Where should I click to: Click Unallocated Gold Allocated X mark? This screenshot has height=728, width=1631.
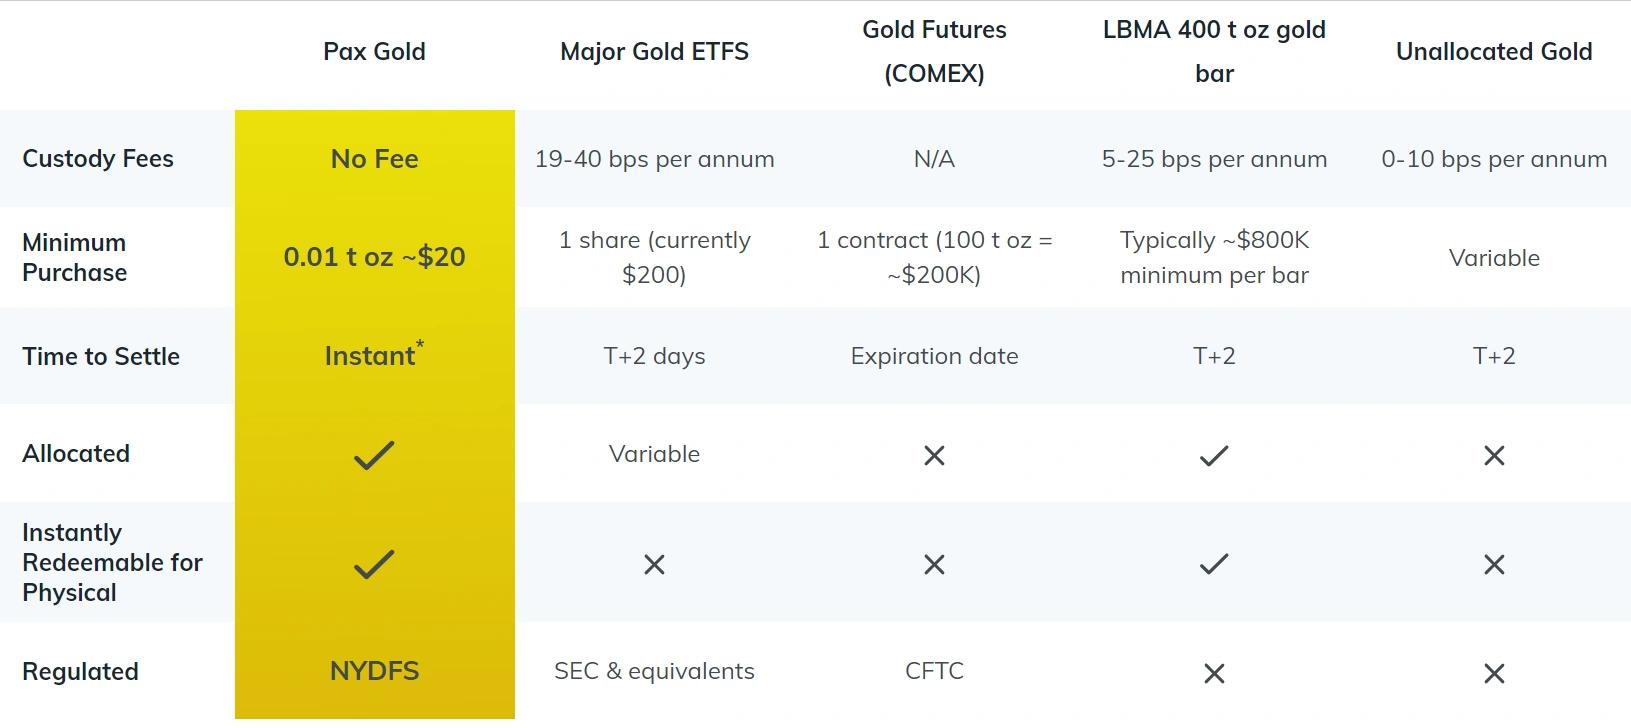pyautogui.click(x=1494, y=455)
